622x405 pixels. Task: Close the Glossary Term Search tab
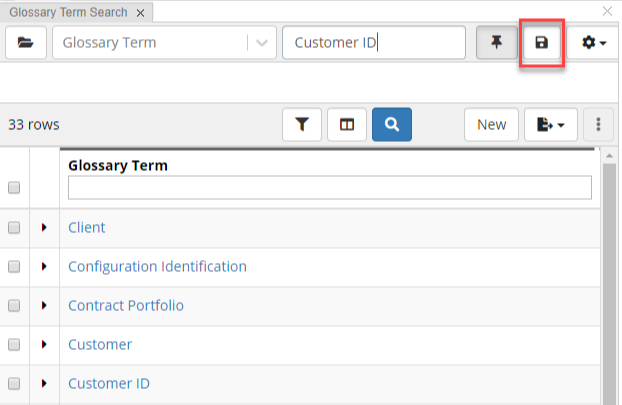point(140,13)
